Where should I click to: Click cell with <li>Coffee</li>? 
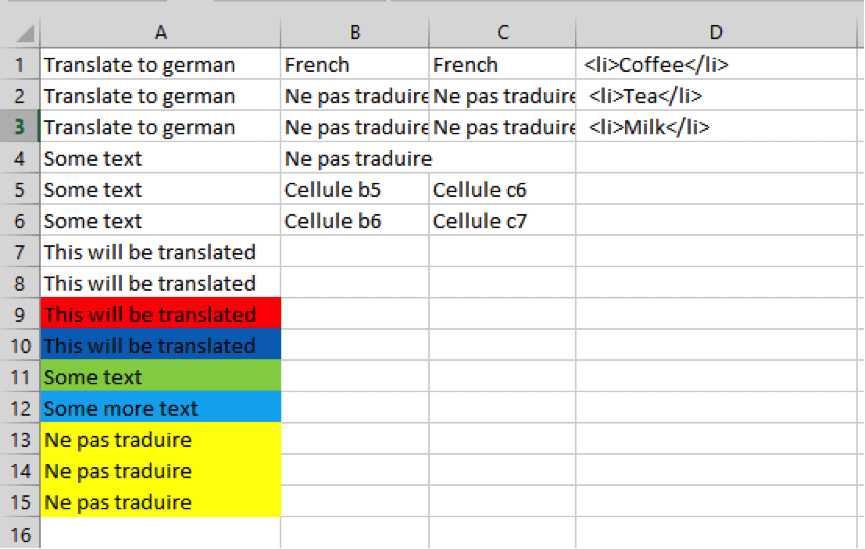tap(716, 65)
